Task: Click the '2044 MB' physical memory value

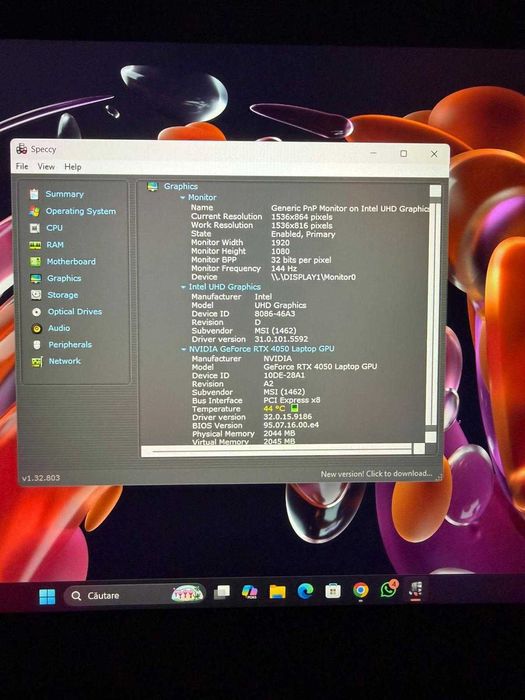Action: pos(279,433)
